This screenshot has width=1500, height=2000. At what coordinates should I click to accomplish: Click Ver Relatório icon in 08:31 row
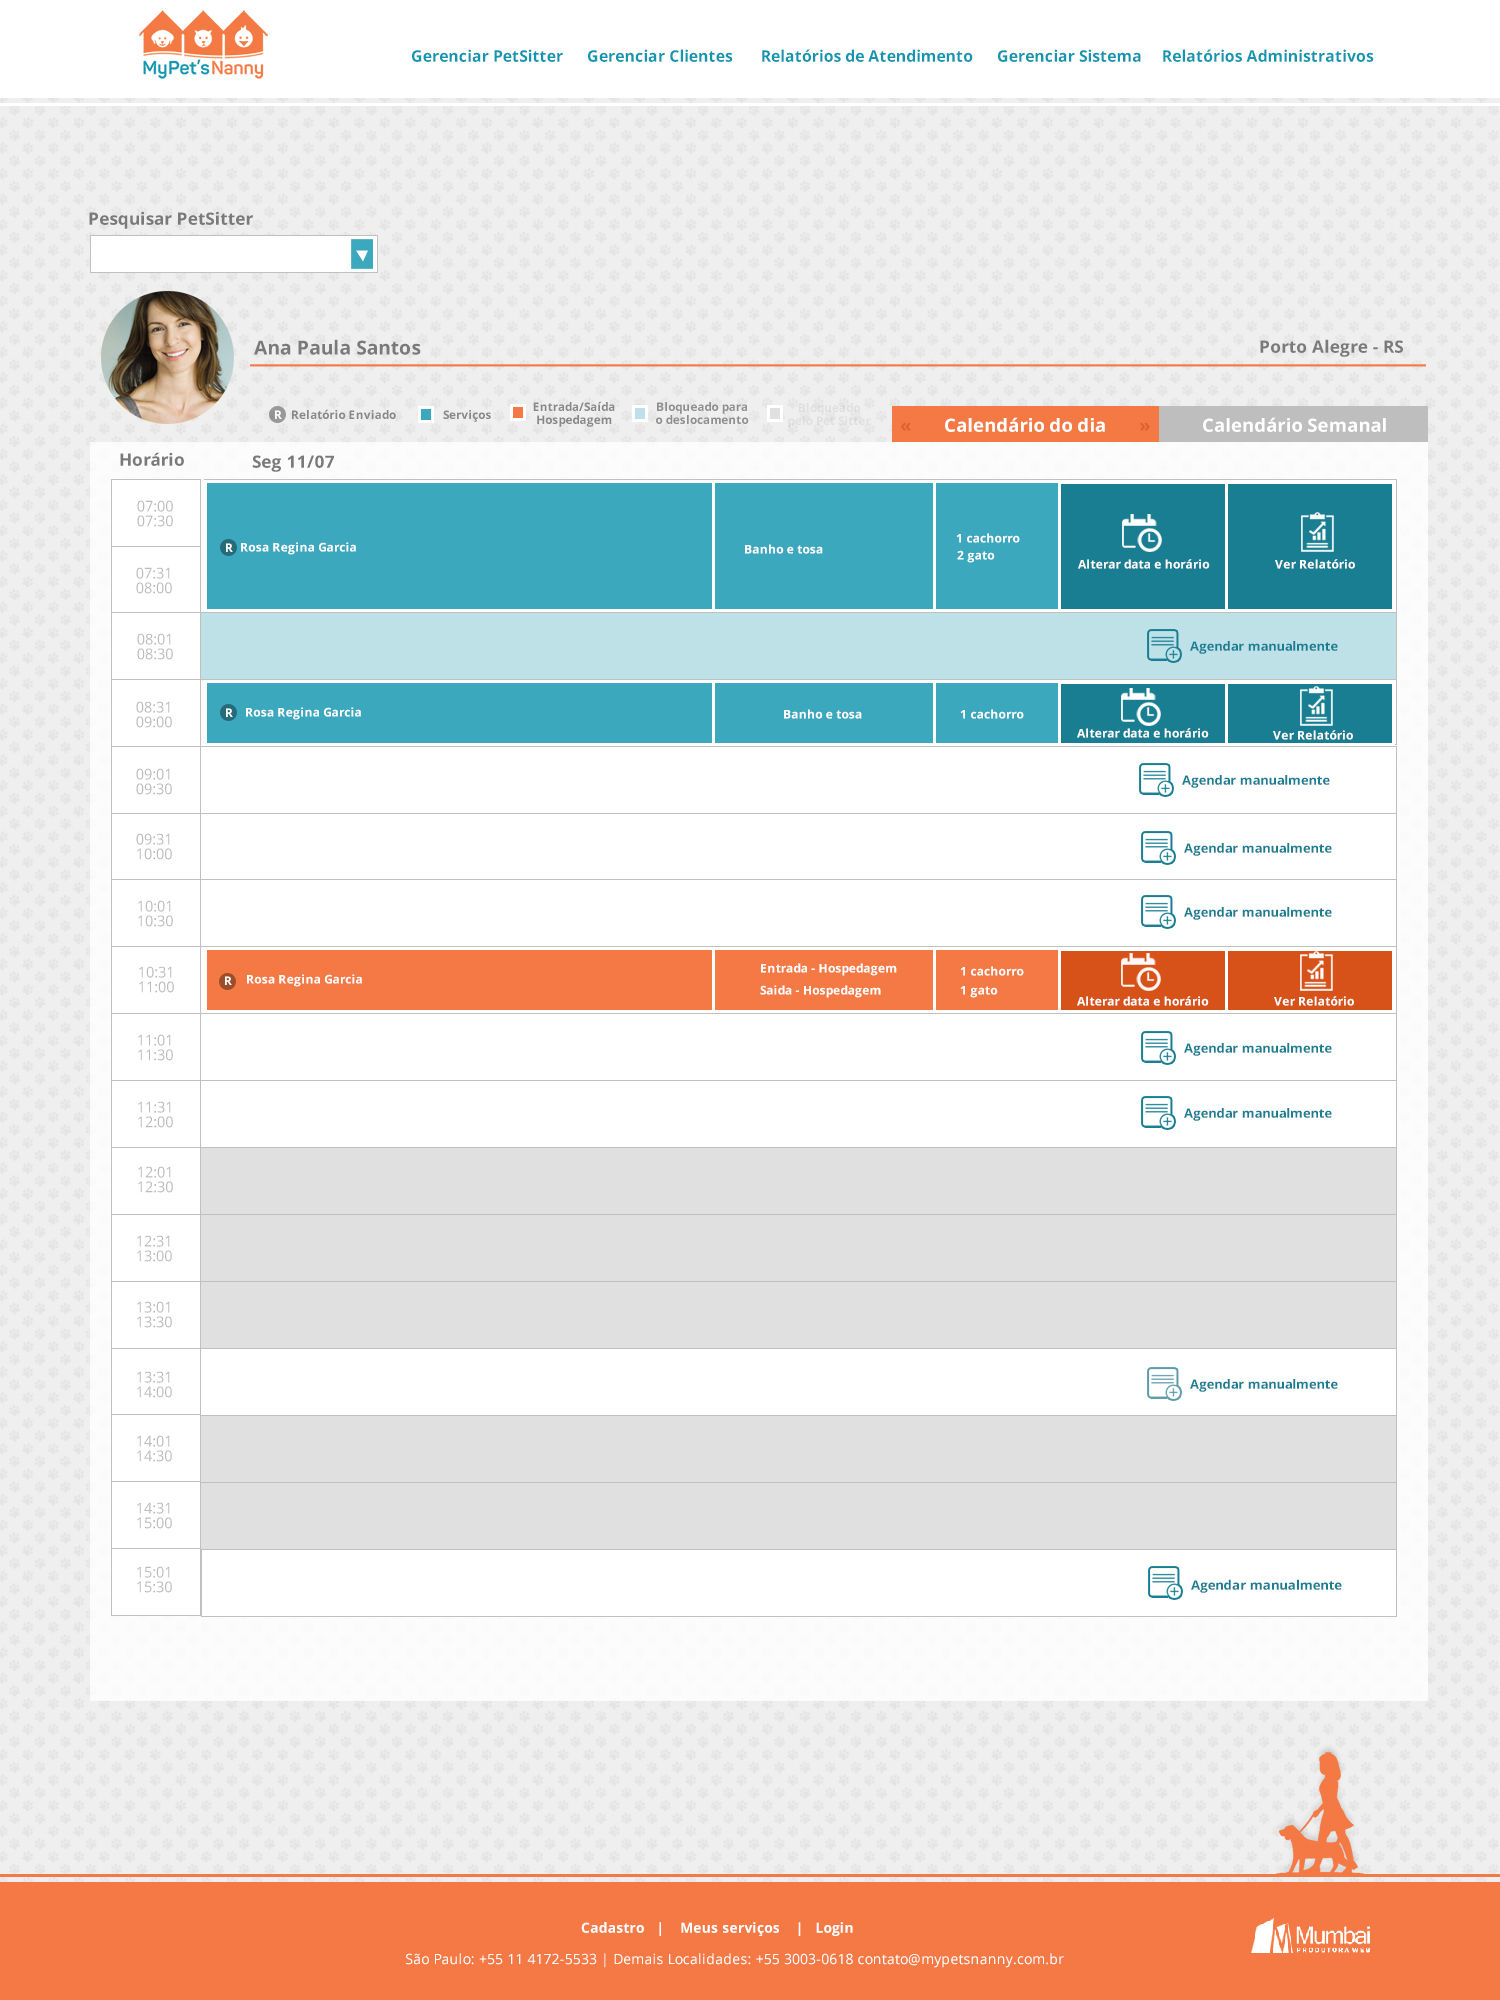point(1316,706)
